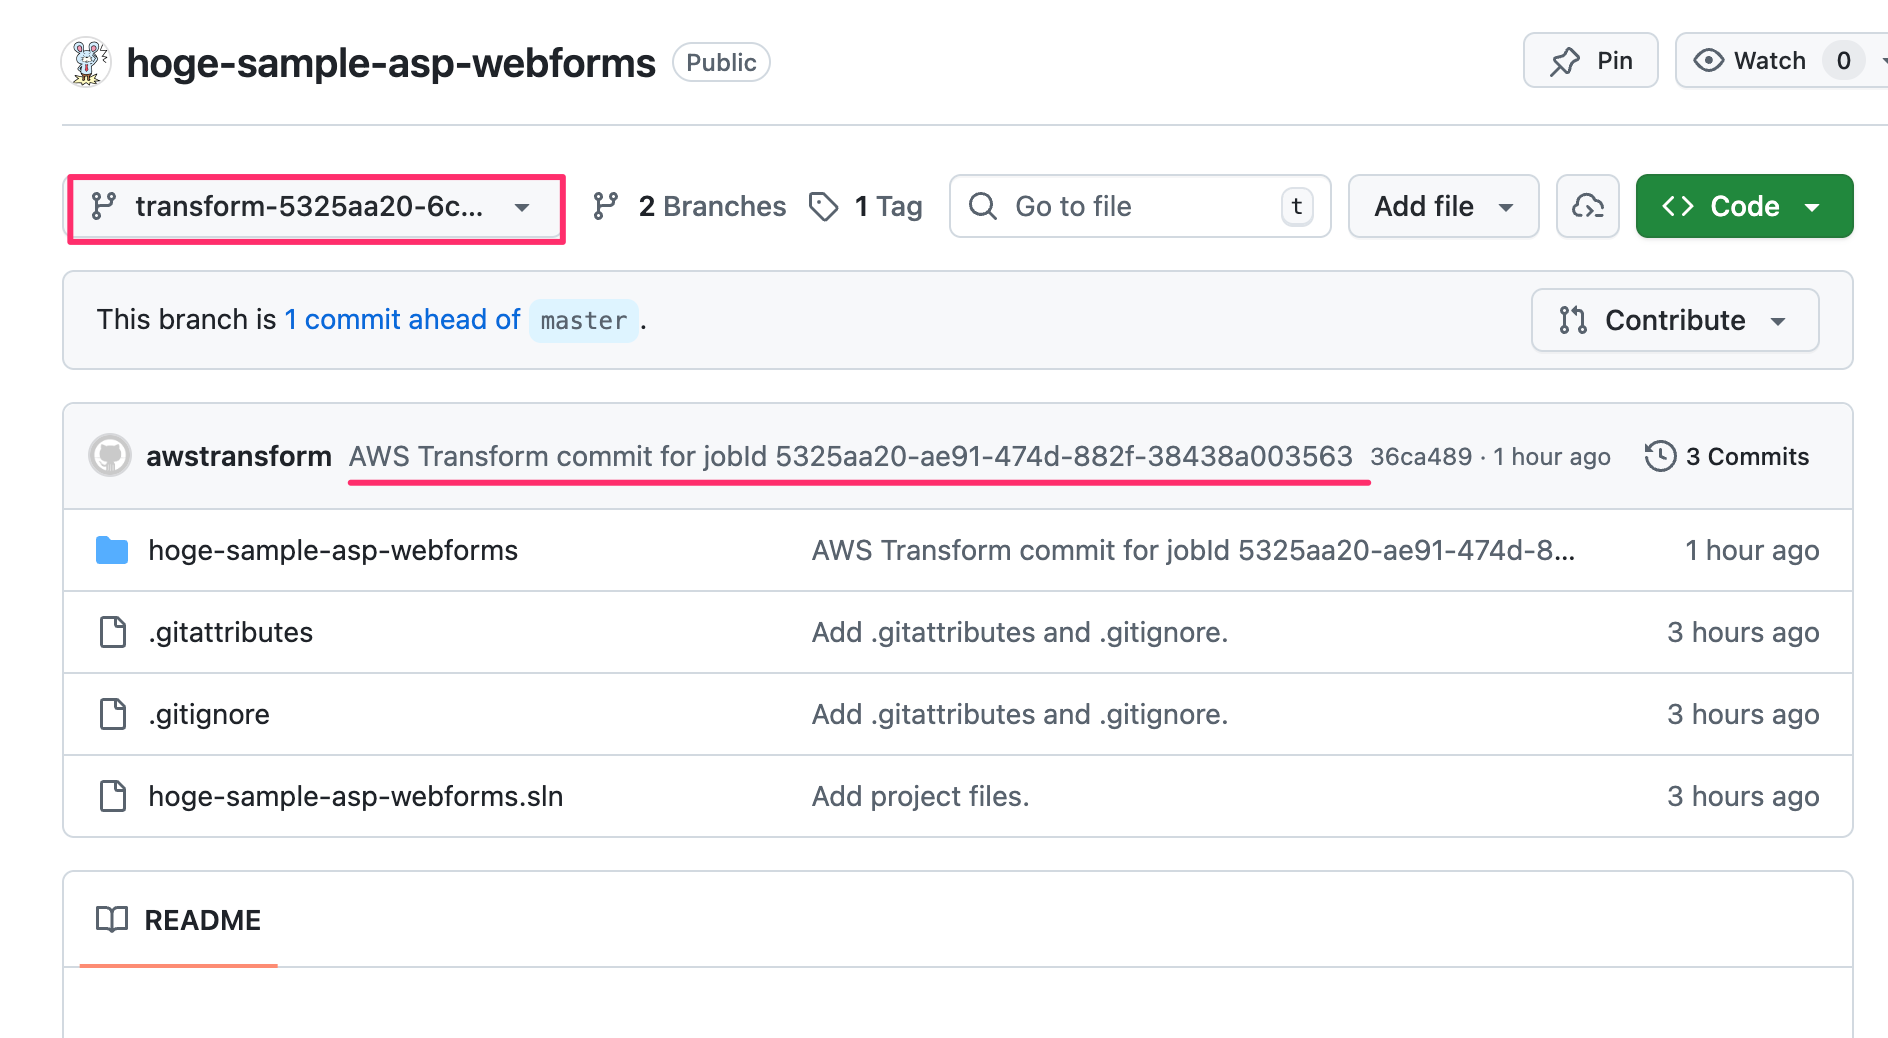Click the .gitattributes file icon
The height and width of the screenshot is (1038, 1888).
click(x=113, y=632)
